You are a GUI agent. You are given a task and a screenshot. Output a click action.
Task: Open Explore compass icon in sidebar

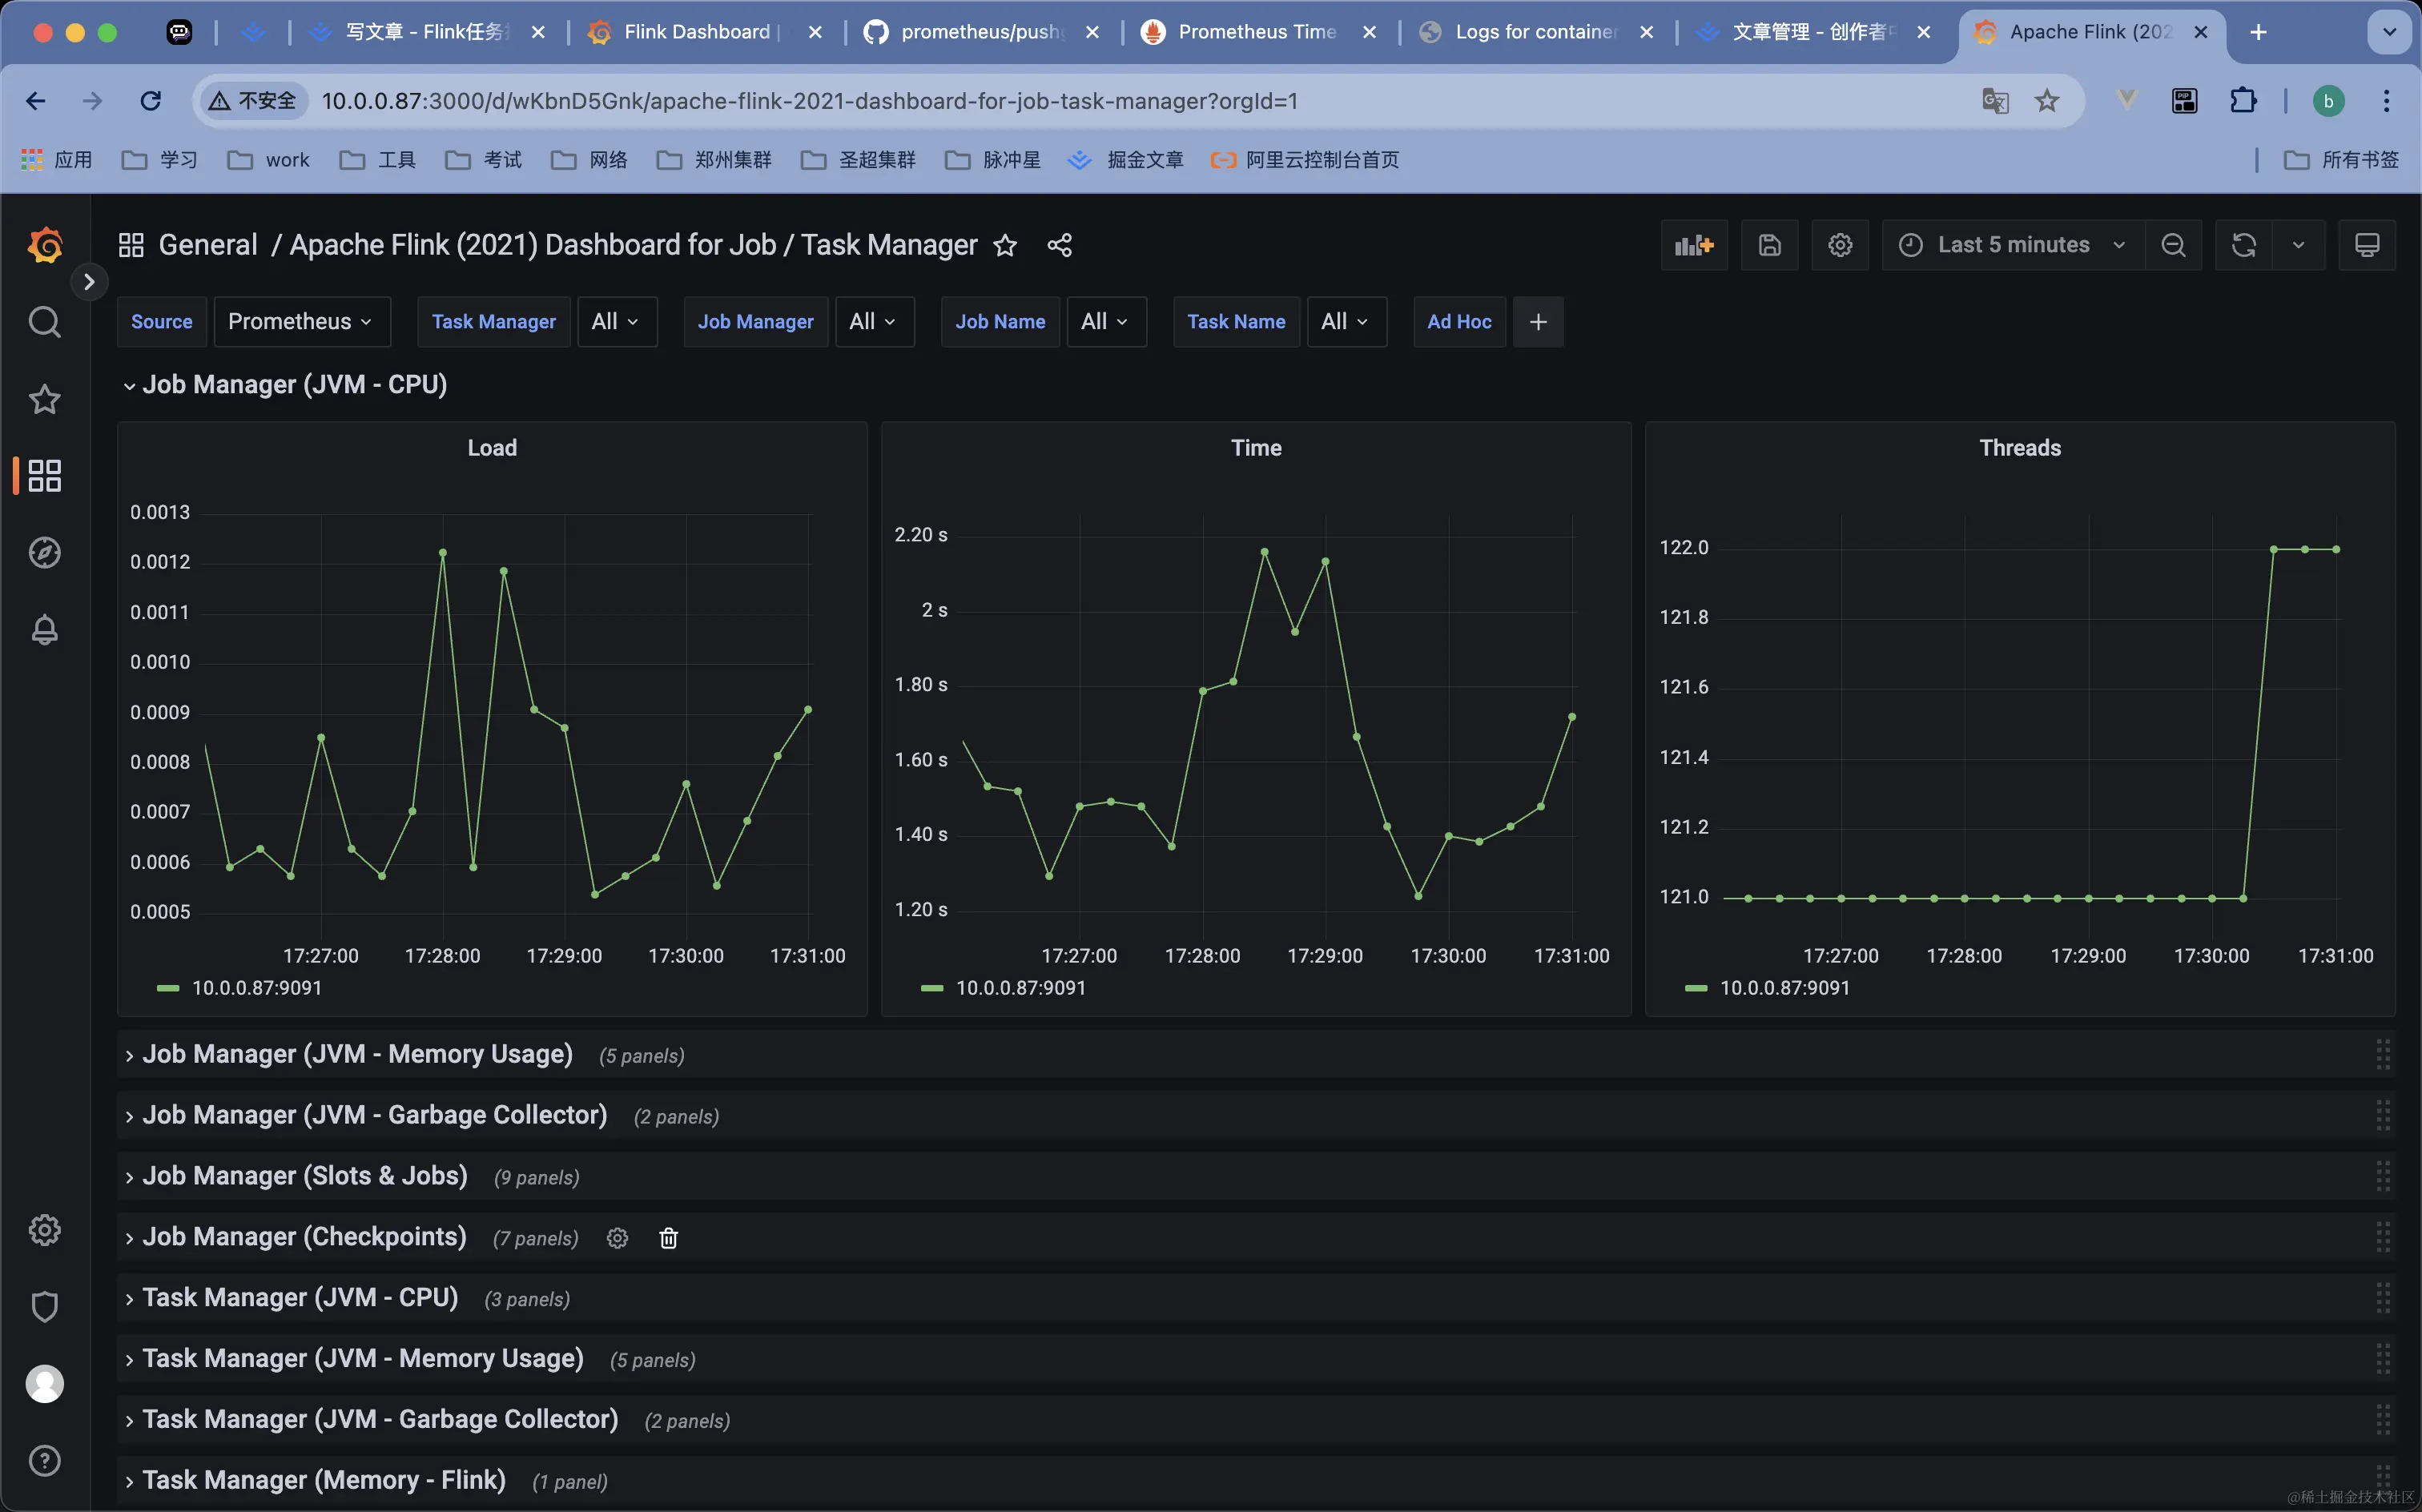pyautogui.click(x=44, y=552)
